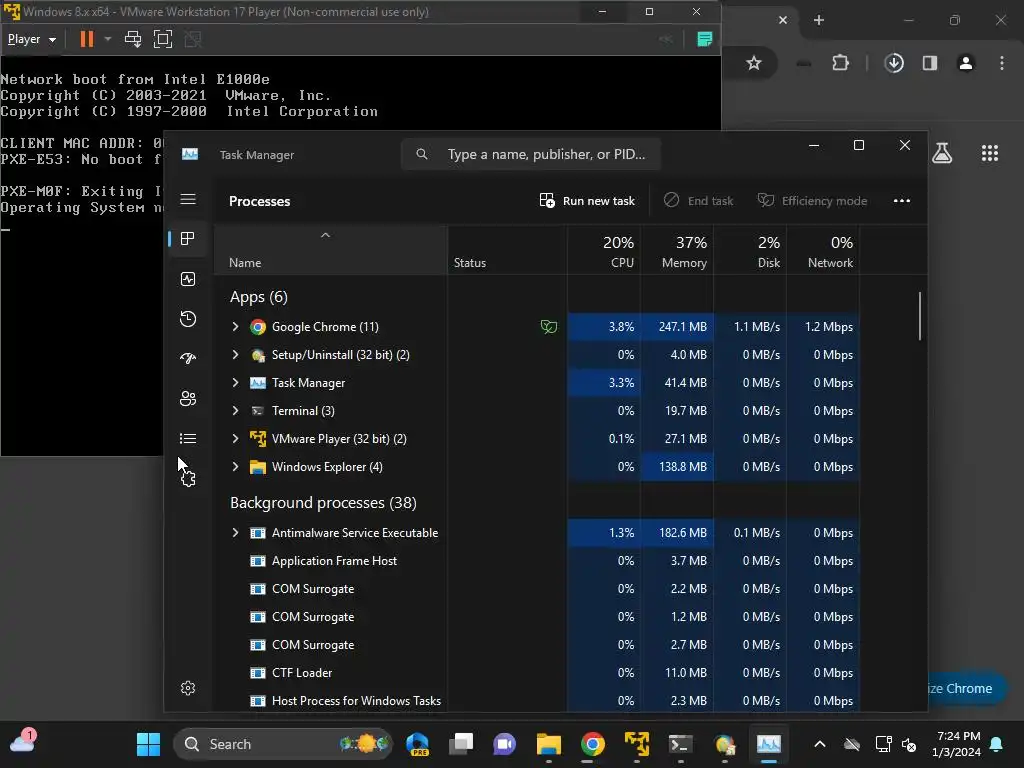Toggle Chrome side panel icon

click(x=930, y=63)
